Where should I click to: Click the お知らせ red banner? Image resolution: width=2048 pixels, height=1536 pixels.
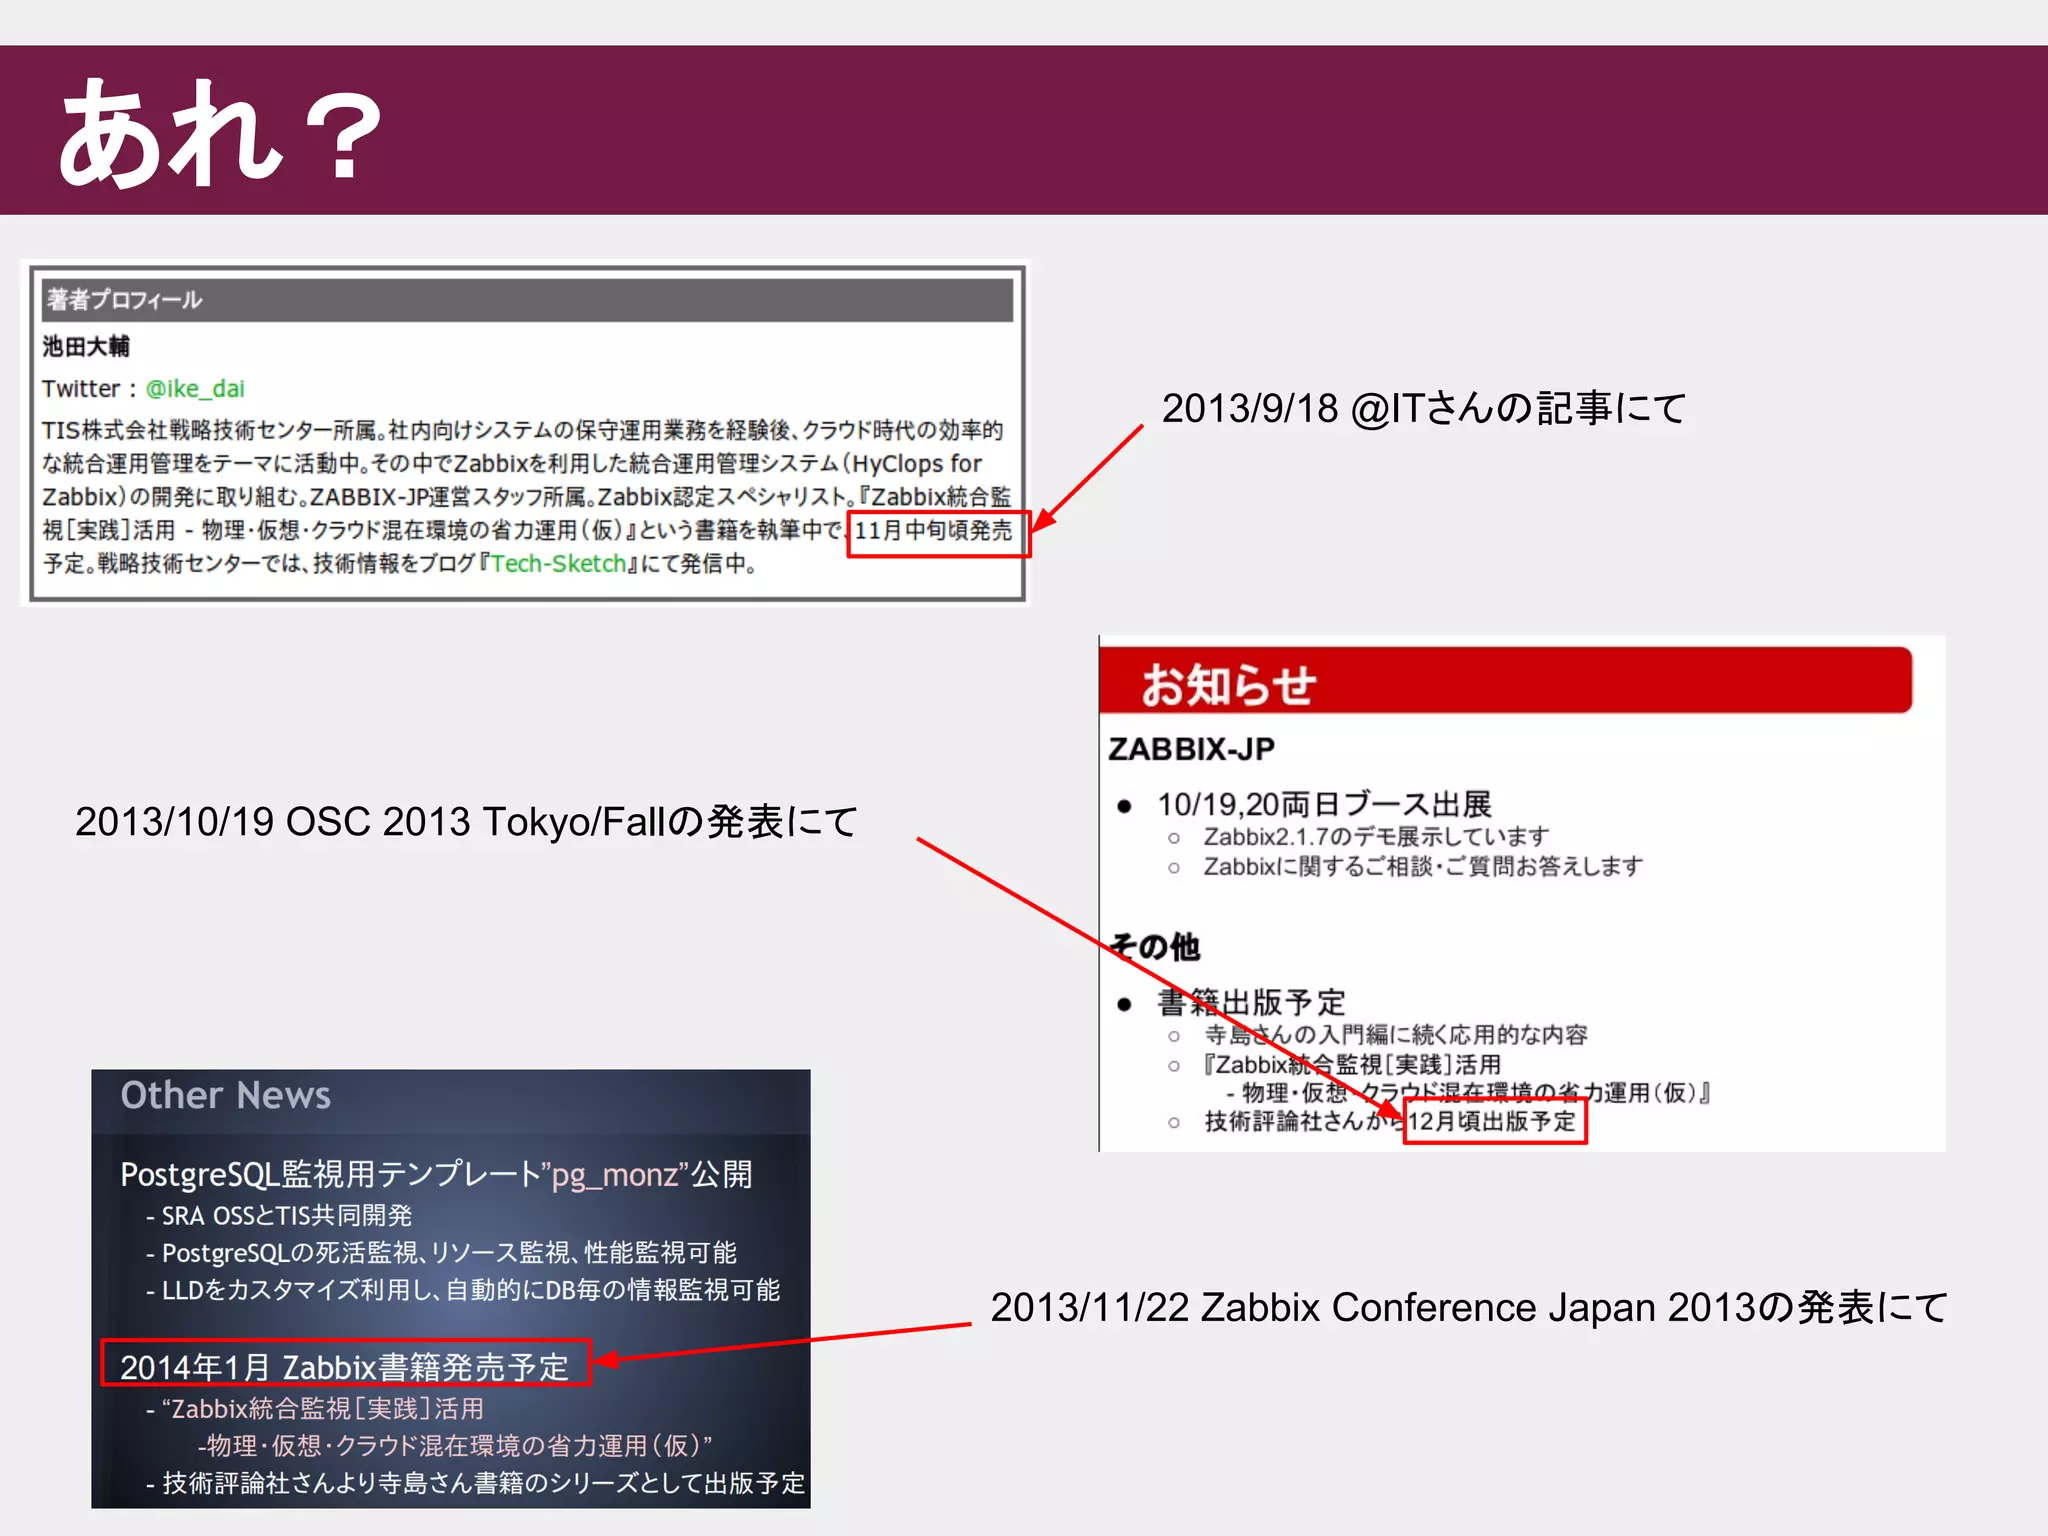[1506, 681]
